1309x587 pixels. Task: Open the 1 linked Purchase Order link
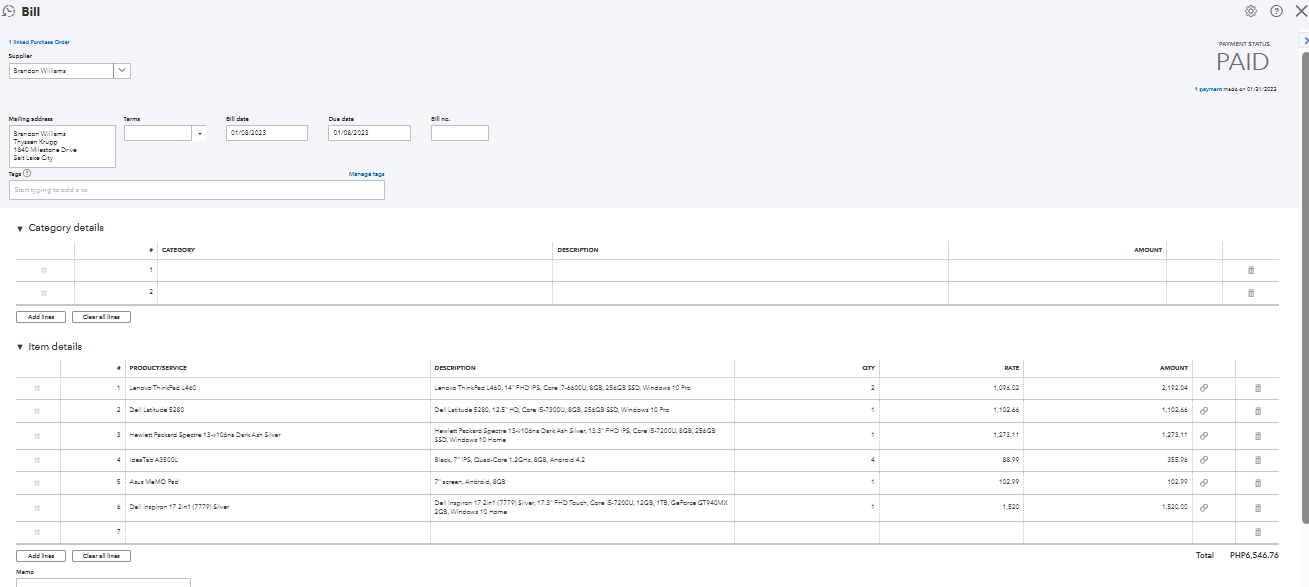click(x=39, y=42)
